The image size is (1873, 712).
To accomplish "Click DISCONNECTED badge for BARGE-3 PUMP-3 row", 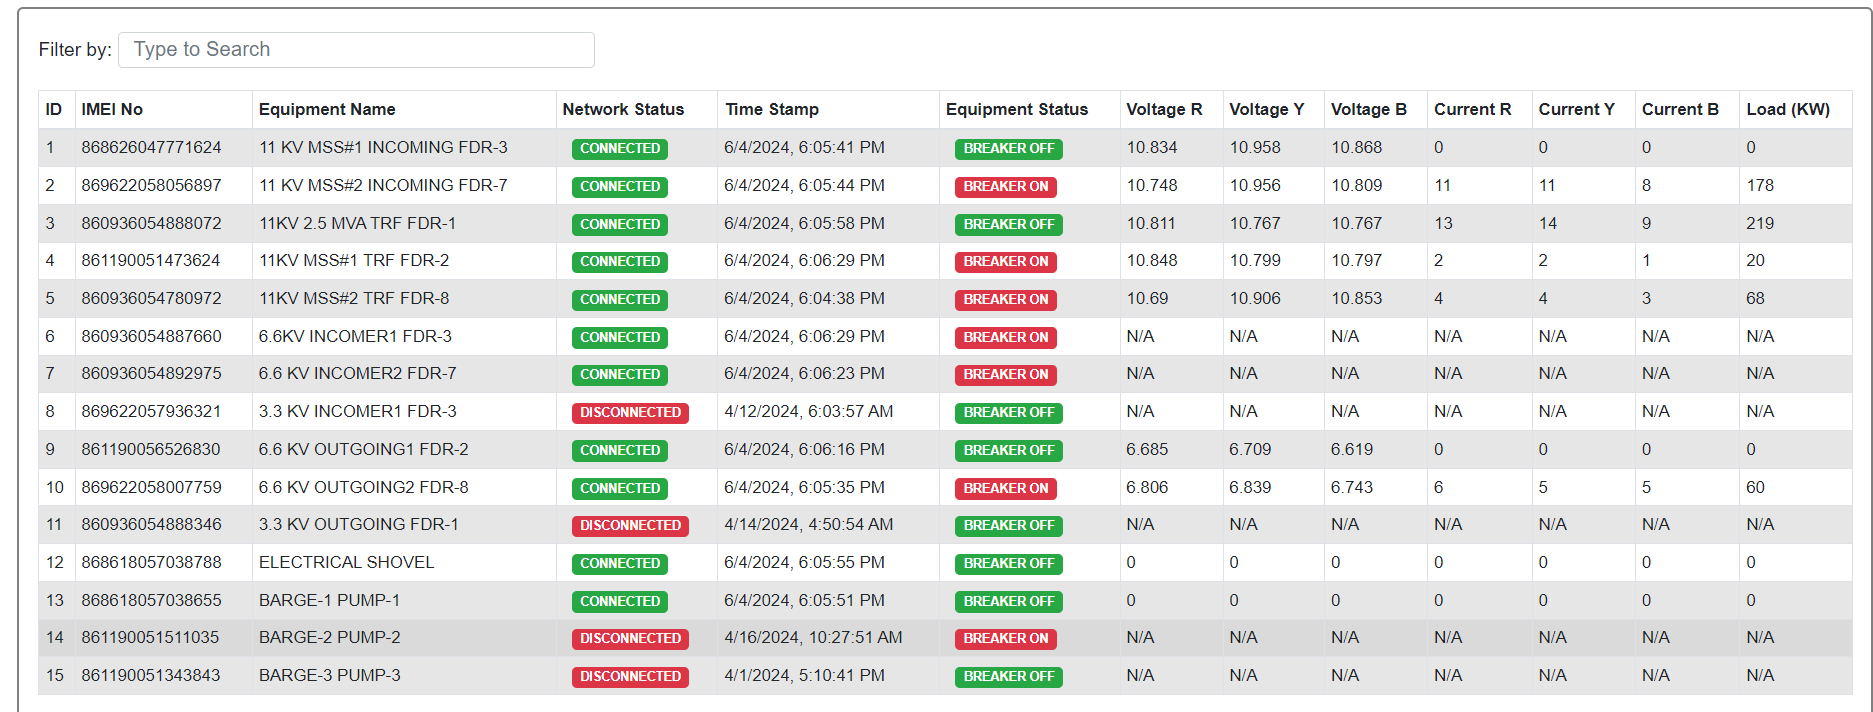I will tap(630, 677).
